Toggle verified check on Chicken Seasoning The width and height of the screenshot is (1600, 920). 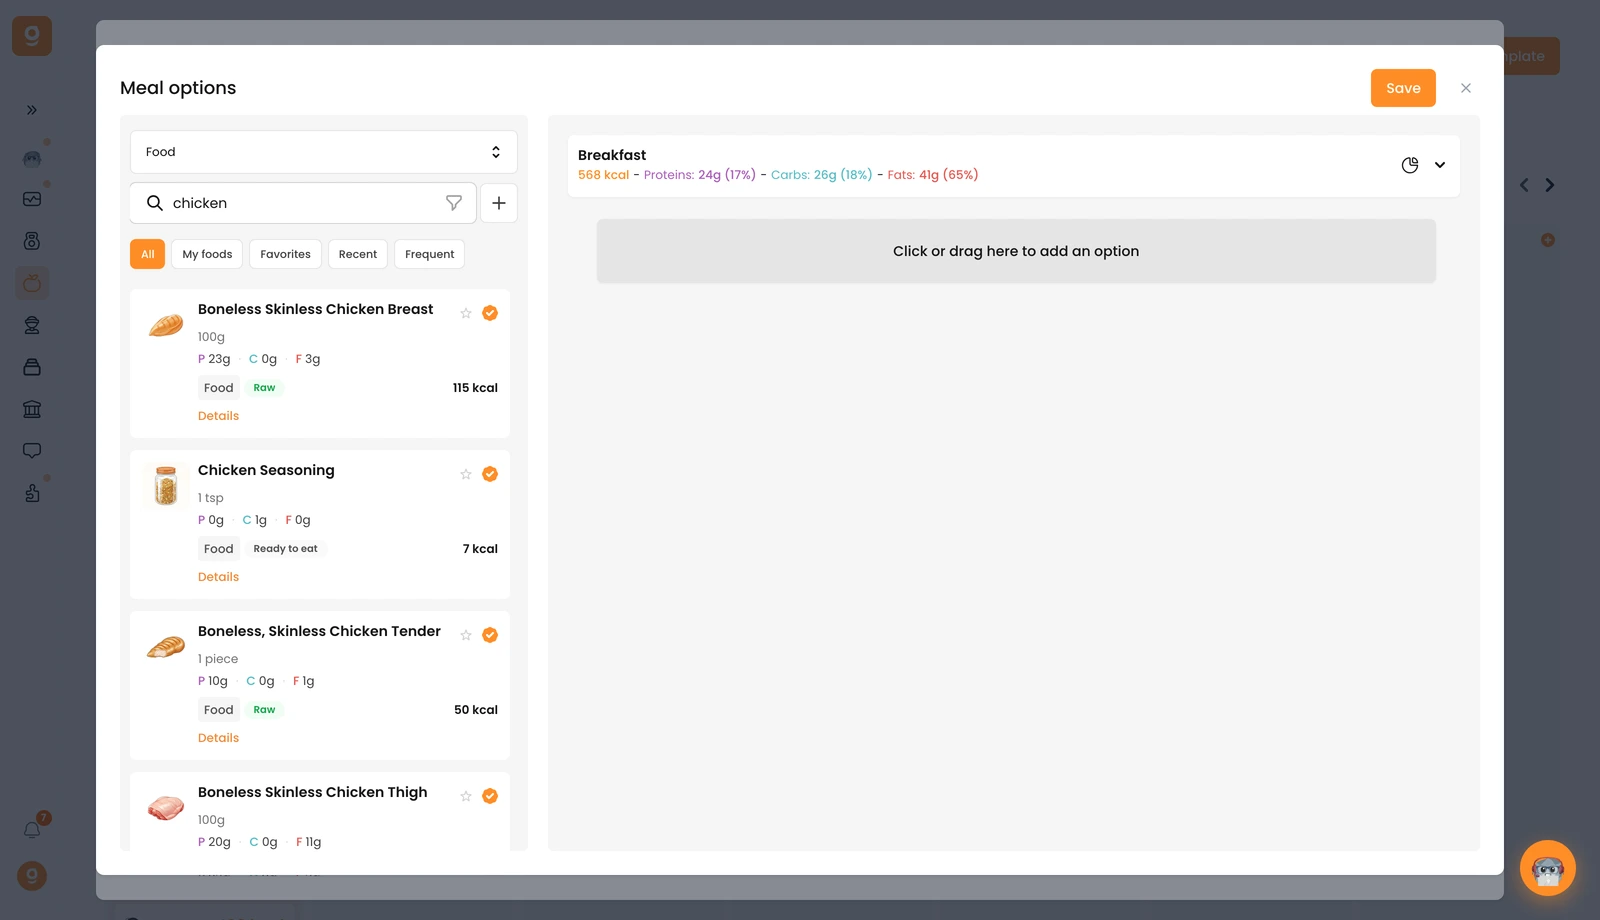490,474
